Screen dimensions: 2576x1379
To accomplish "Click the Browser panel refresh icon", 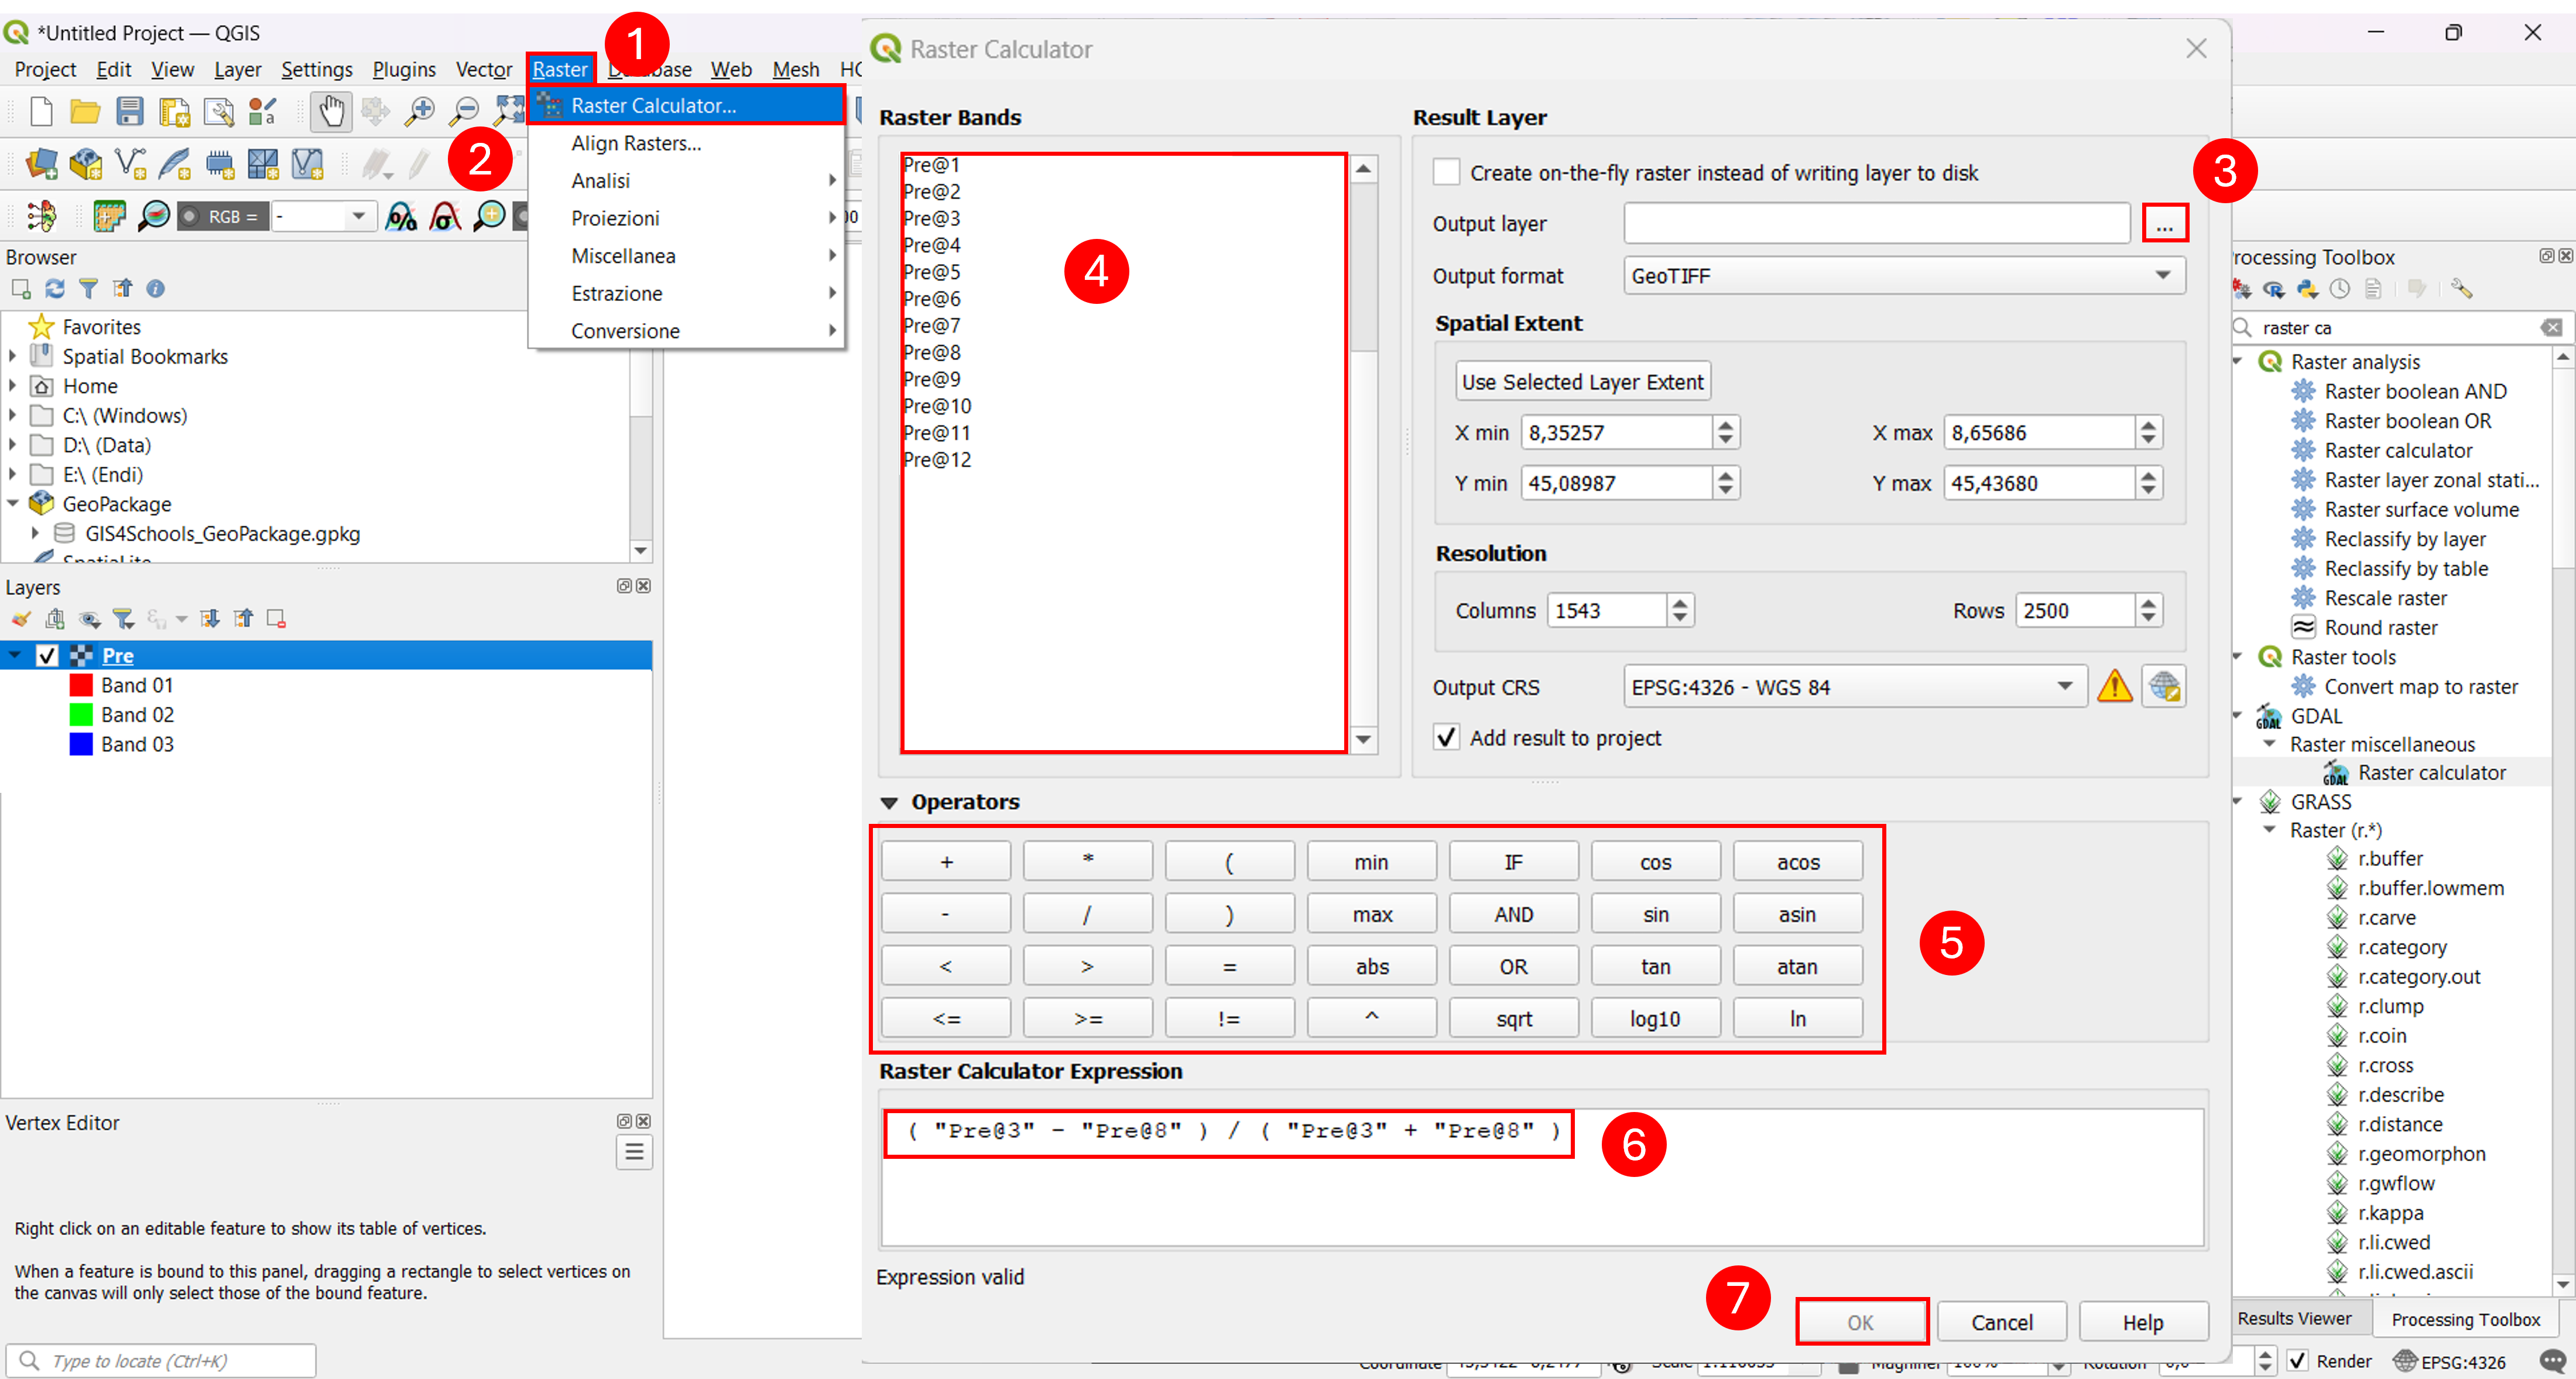I will point(55,289).
